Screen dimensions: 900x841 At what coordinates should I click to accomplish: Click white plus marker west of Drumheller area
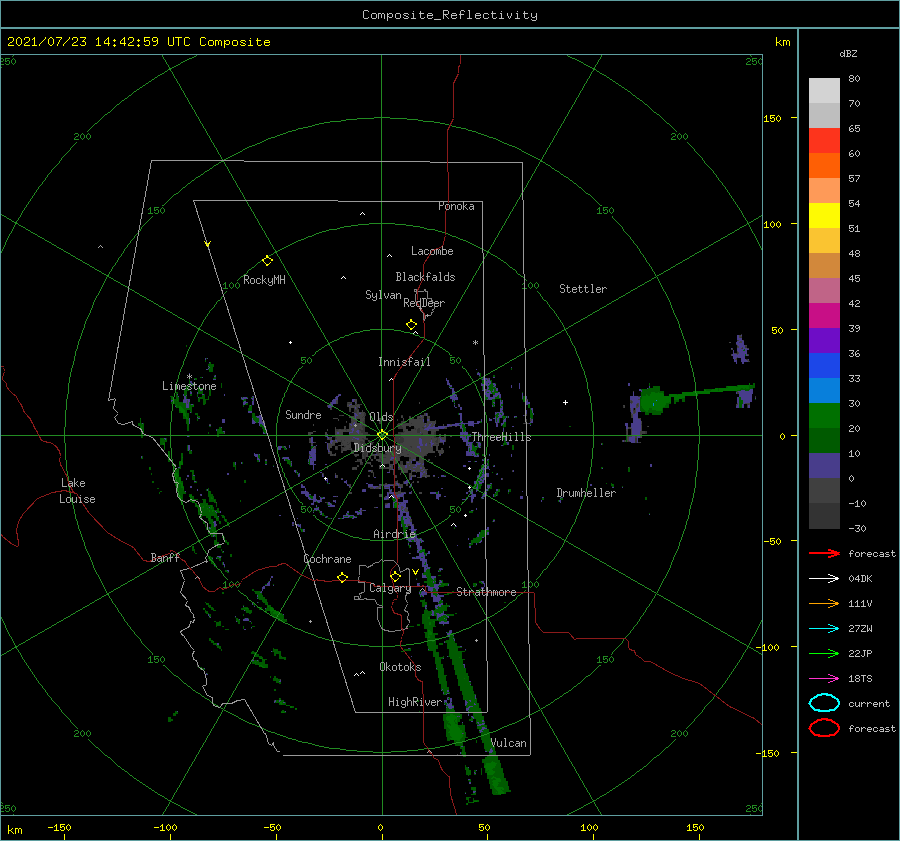click(x=565, y=402)
